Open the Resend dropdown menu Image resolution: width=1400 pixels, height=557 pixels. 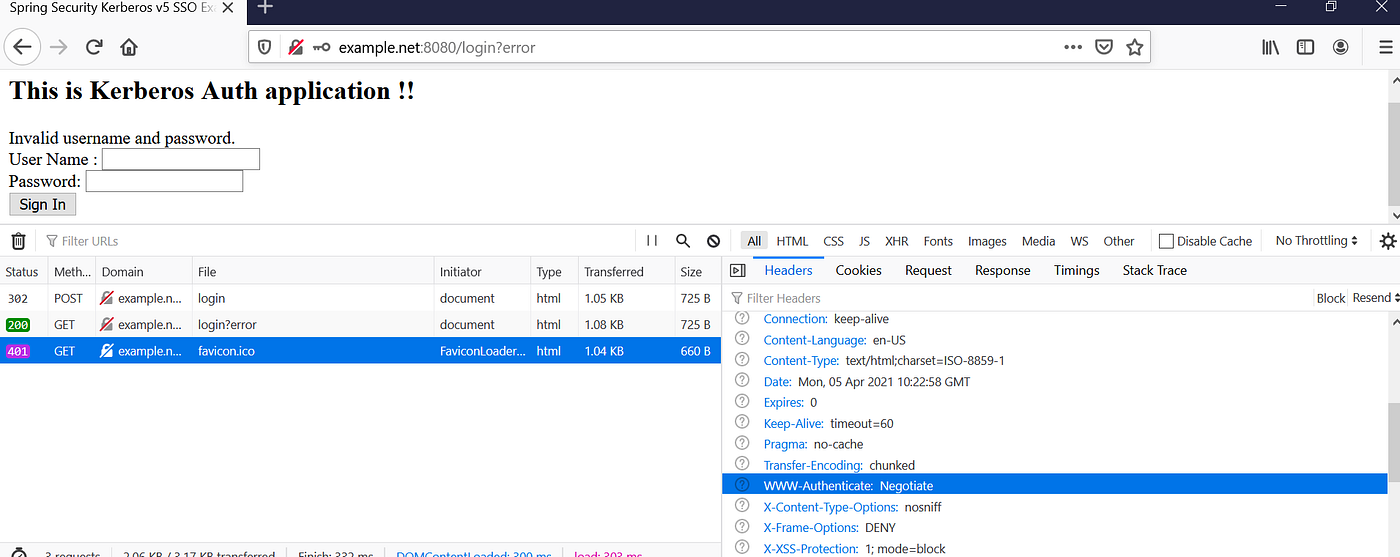coord(1375,298)
